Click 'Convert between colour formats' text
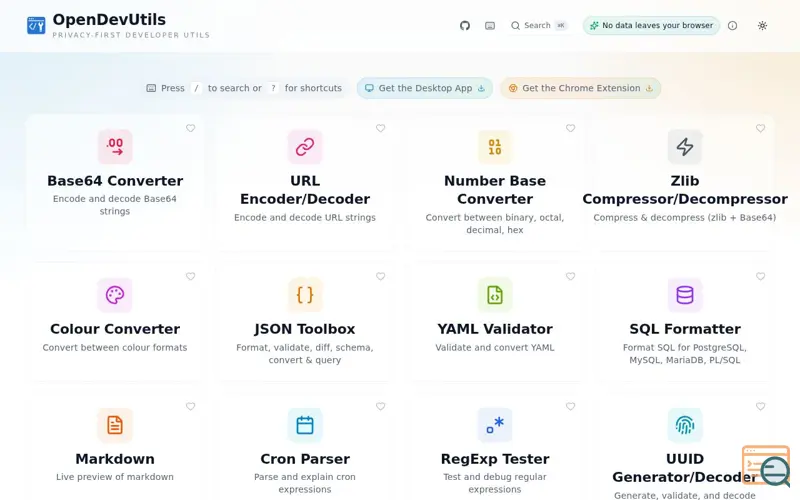Screen dimensions: 800x500 tap(115, 347)
